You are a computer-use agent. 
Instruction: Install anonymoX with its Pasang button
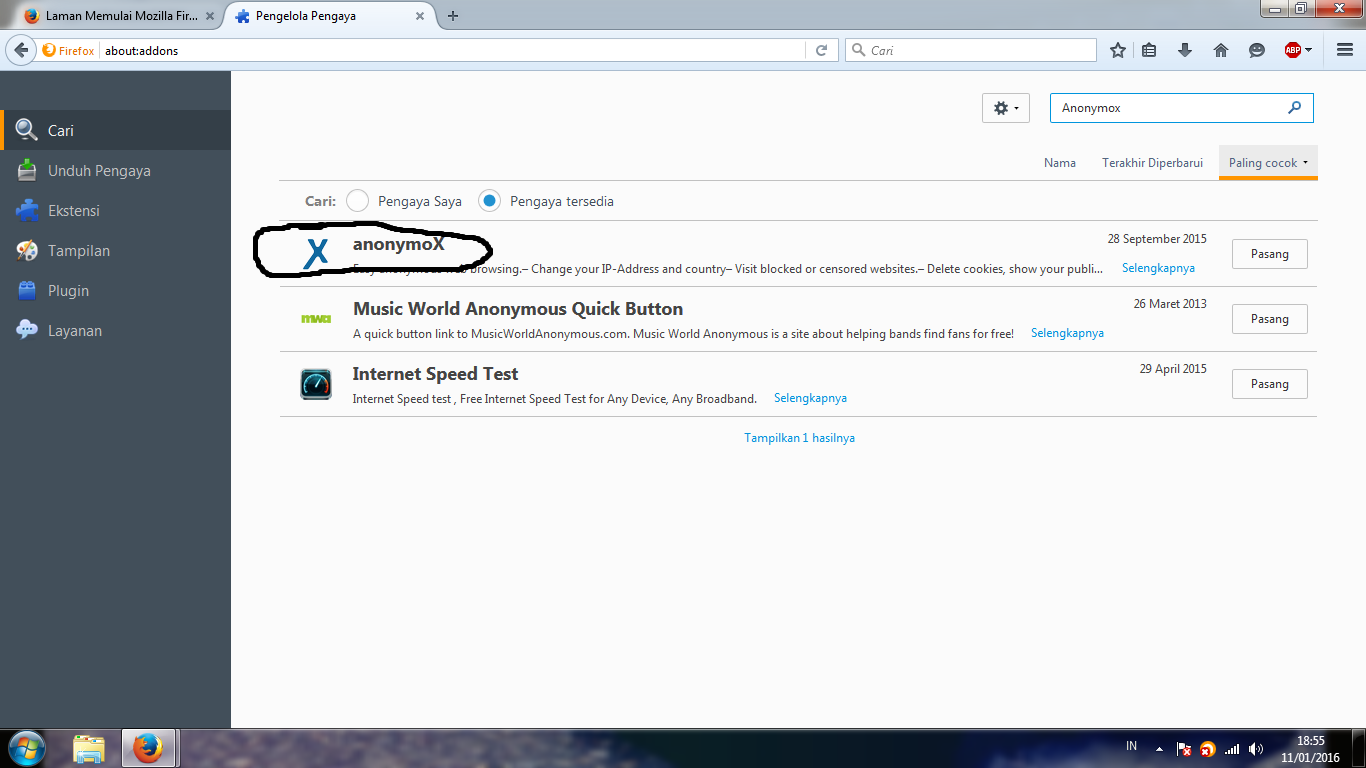point(1269,254)
